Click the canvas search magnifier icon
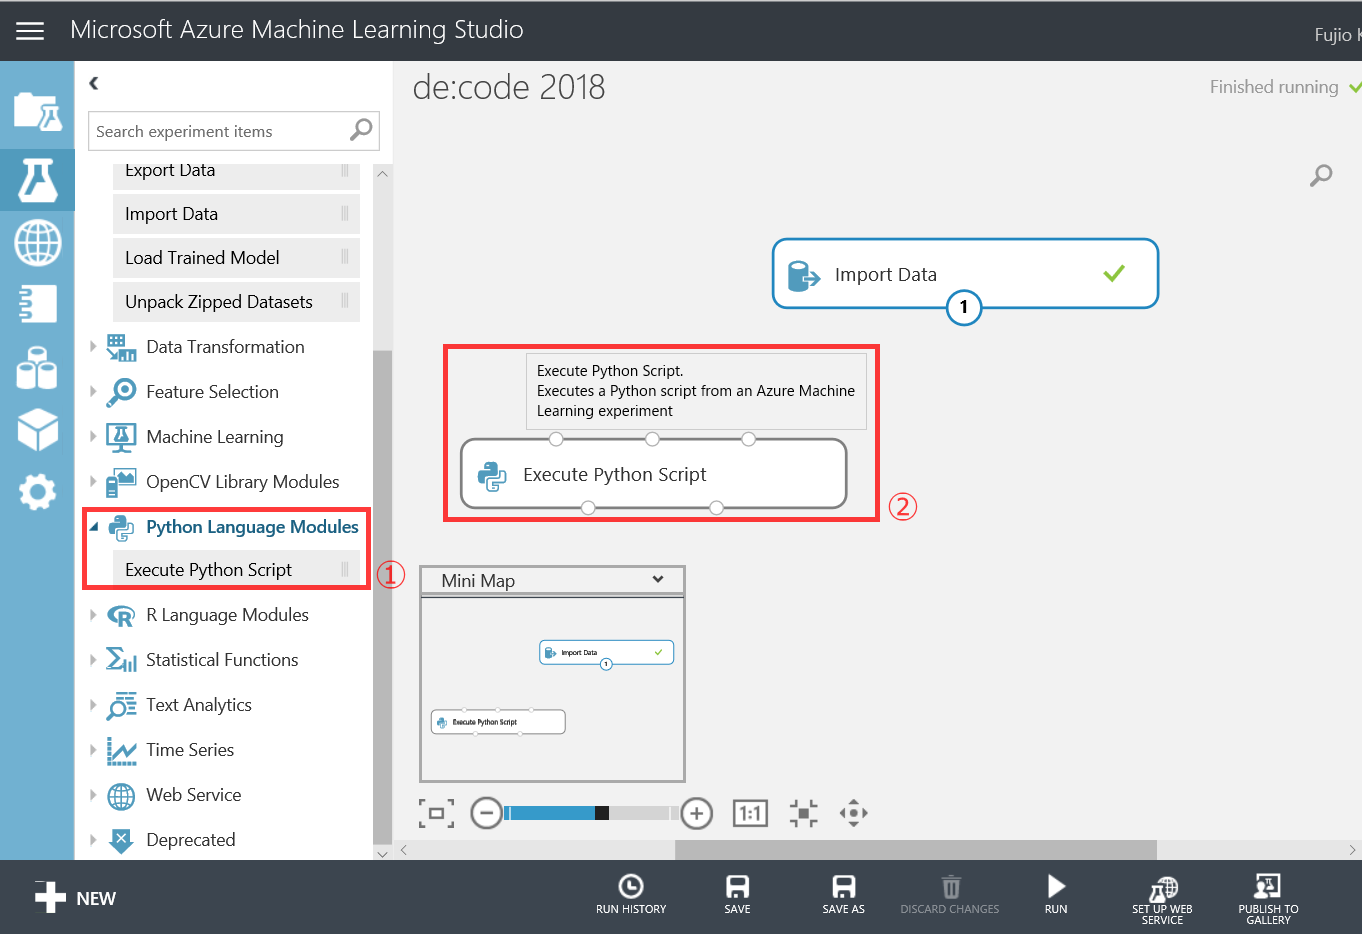Viewport: 1362px width, 934px height. tap(1321, 176)
